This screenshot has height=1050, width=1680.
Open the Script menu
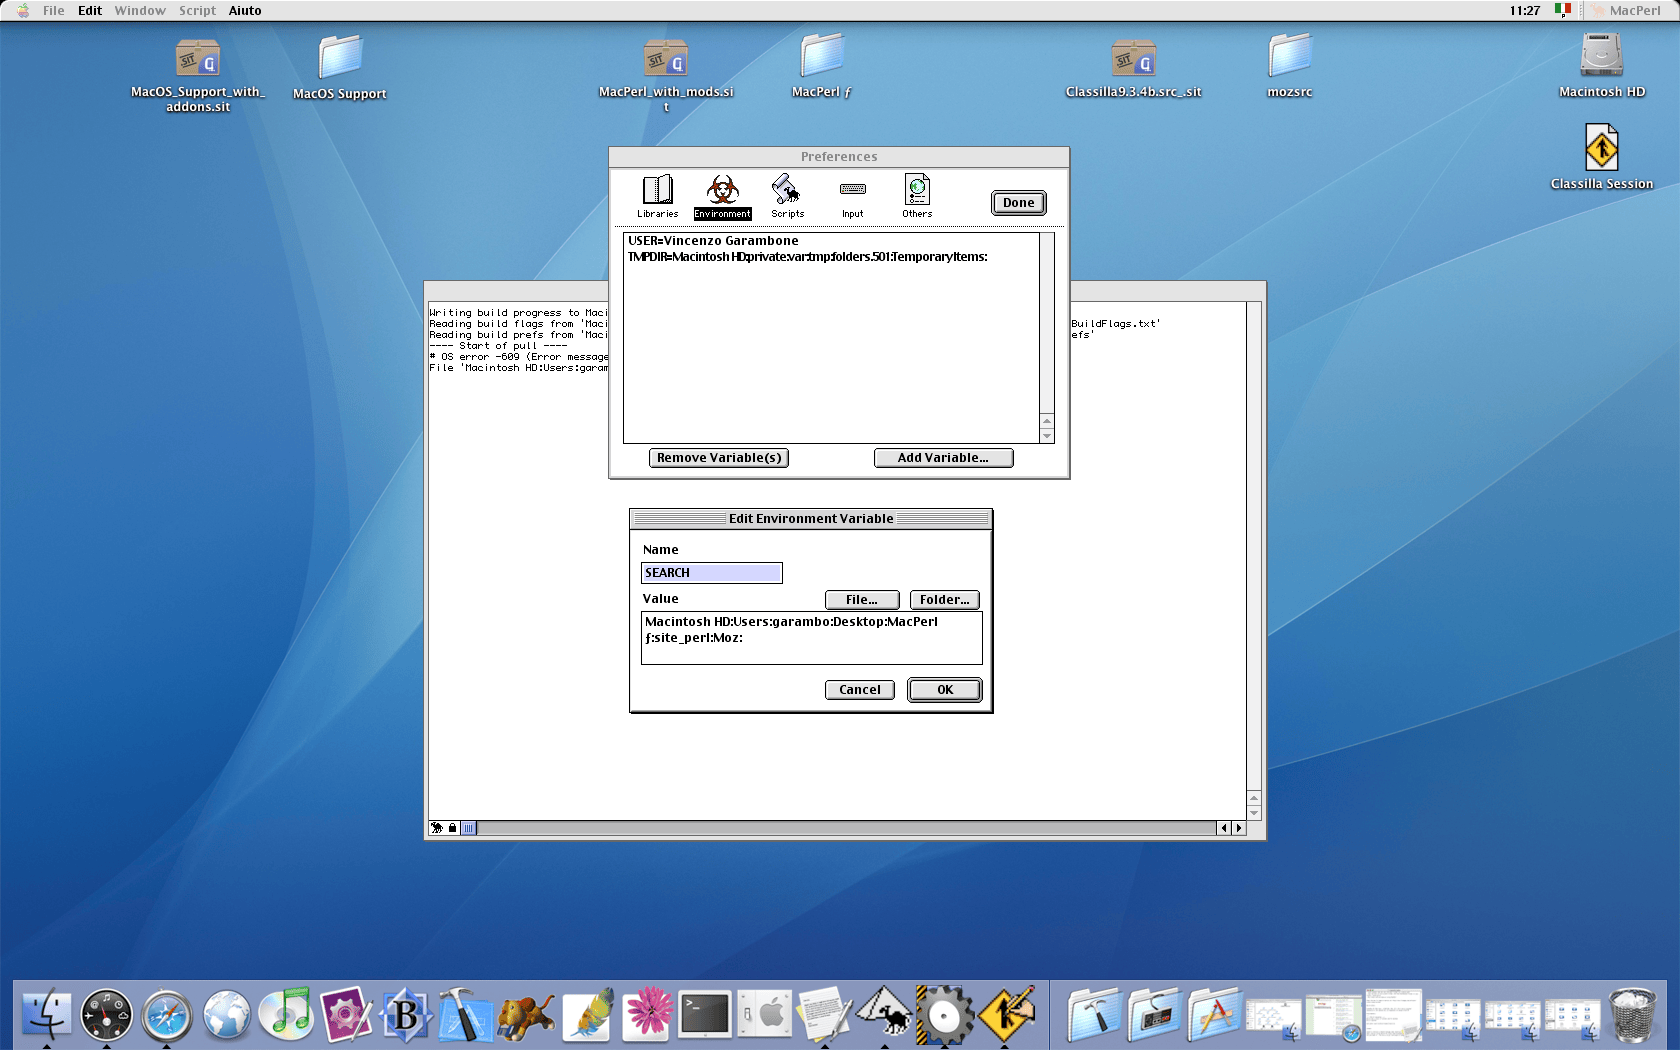pos(197,11)
